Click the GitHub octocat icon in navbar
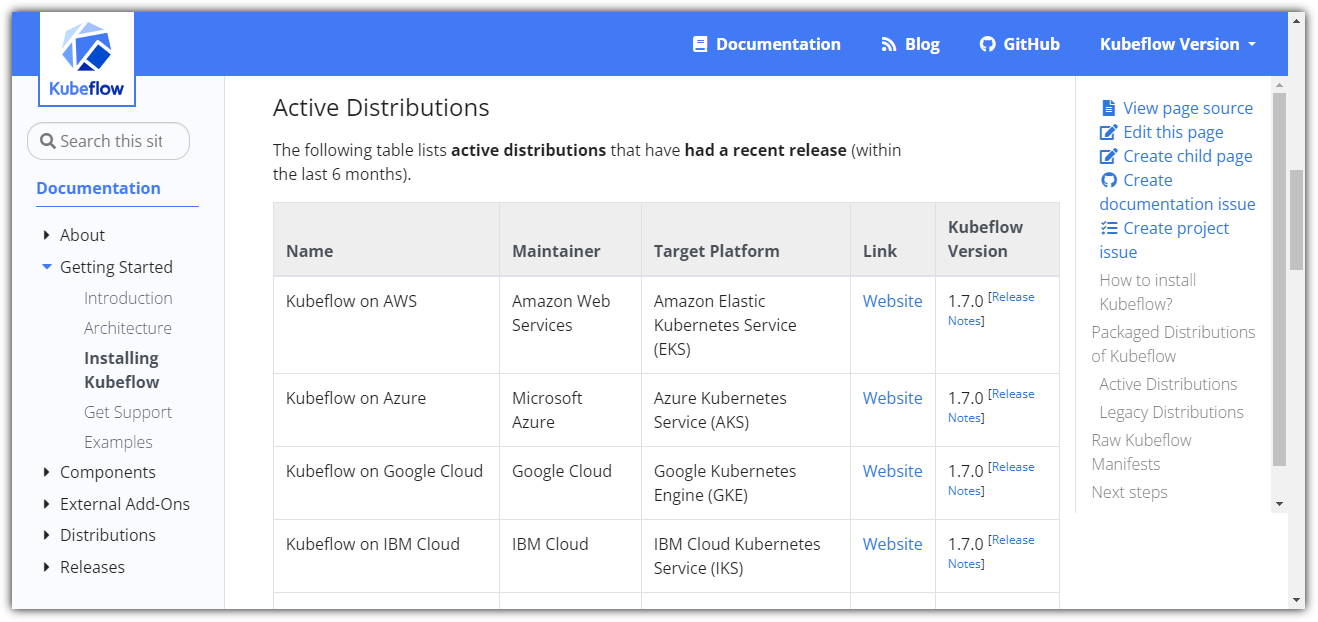The height and width of the screenshot is (622, 1318). pyautogui.click(x=987, y=44)
